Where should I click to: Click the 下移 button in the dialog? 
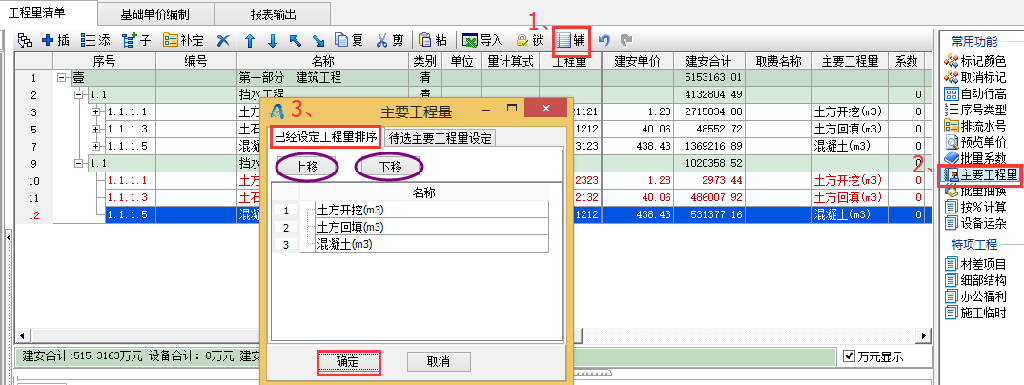(x=390, y=167)
